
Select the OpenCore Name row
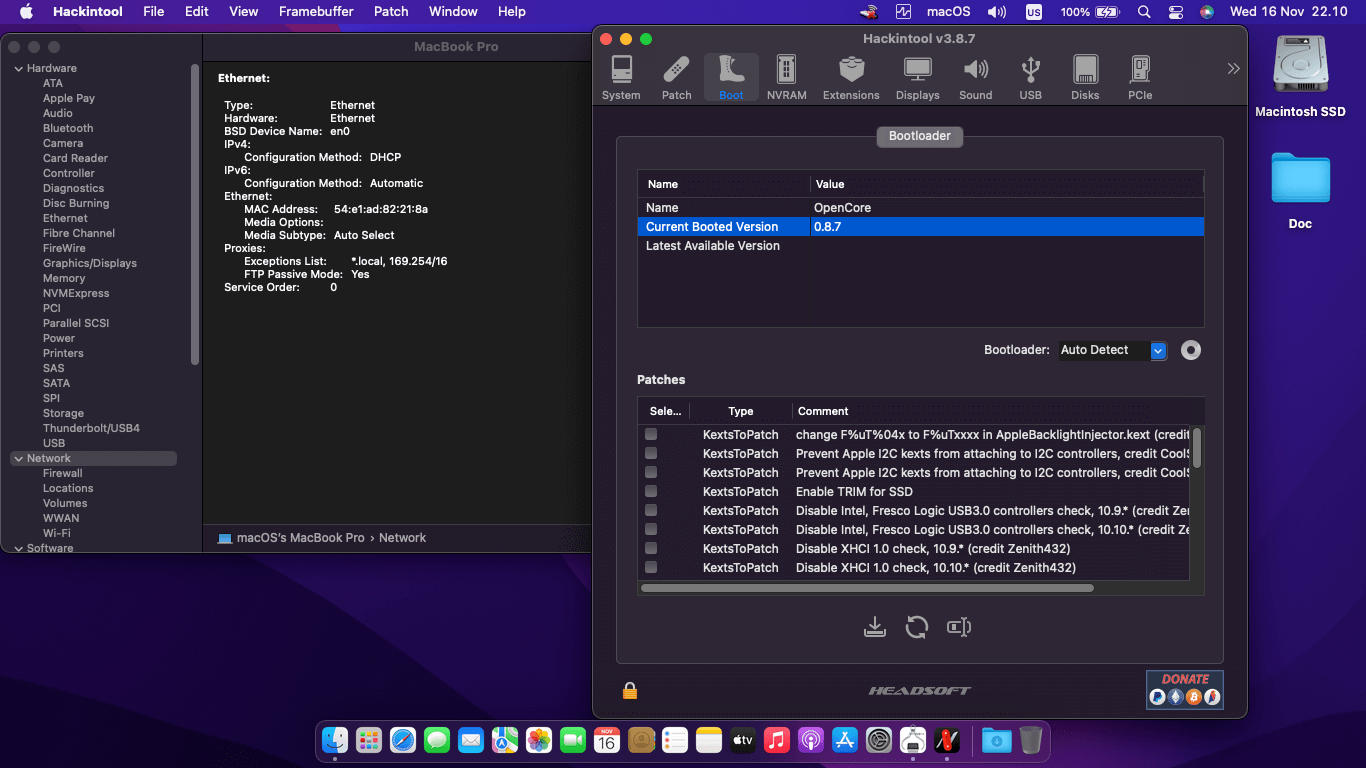point(920,208)
